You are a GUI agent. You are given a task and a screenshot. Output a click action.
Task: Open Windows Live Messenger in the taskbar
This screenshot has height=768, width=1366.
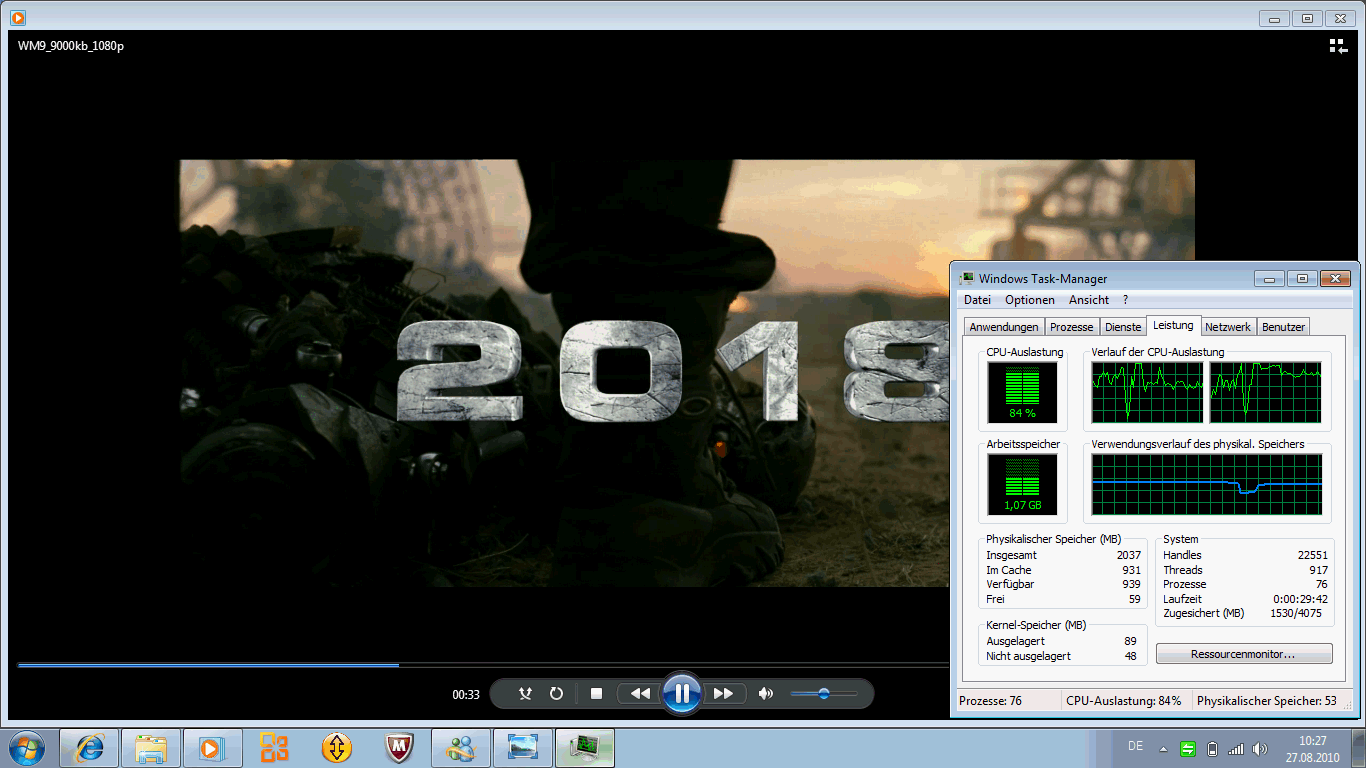461,747
